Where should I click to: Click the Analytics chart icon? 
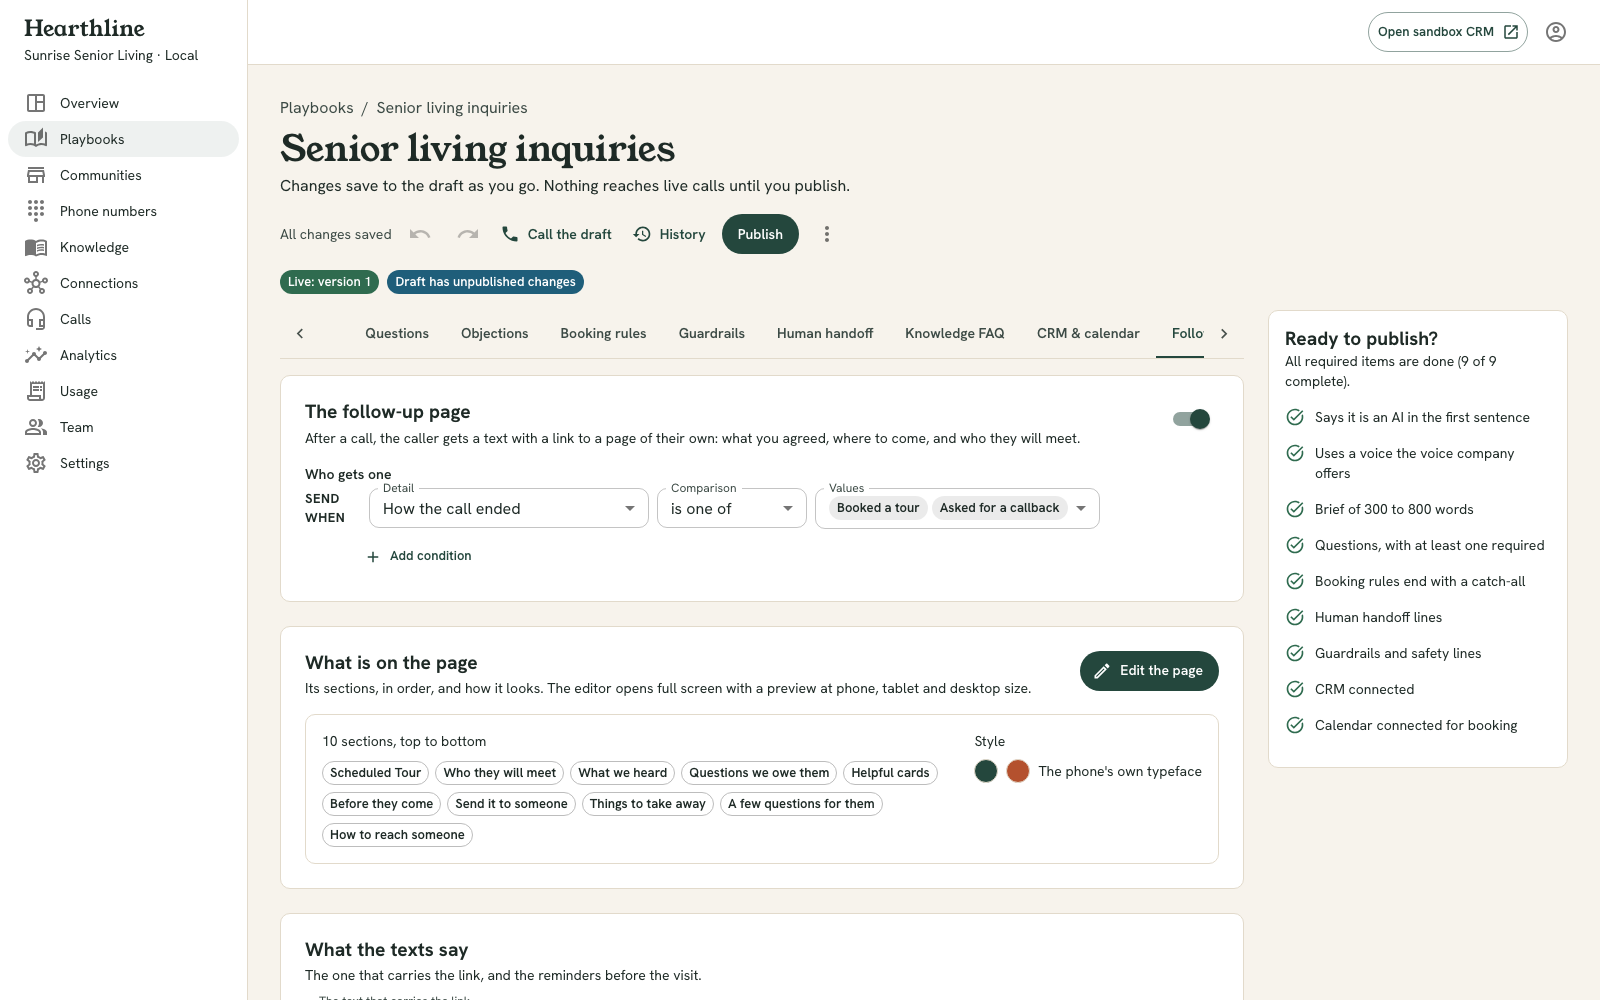tap(36, 355)
